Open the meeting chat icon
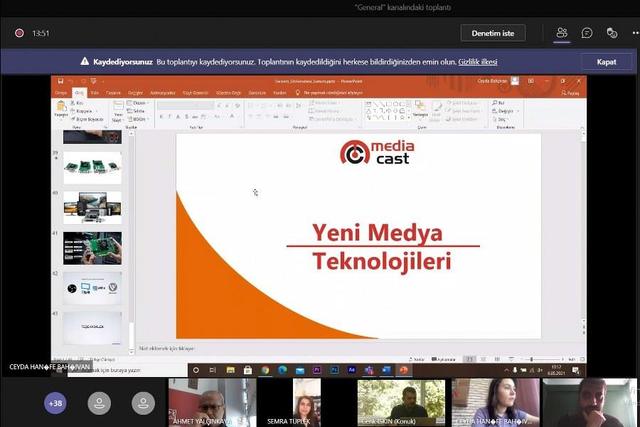 coord(587,33)
